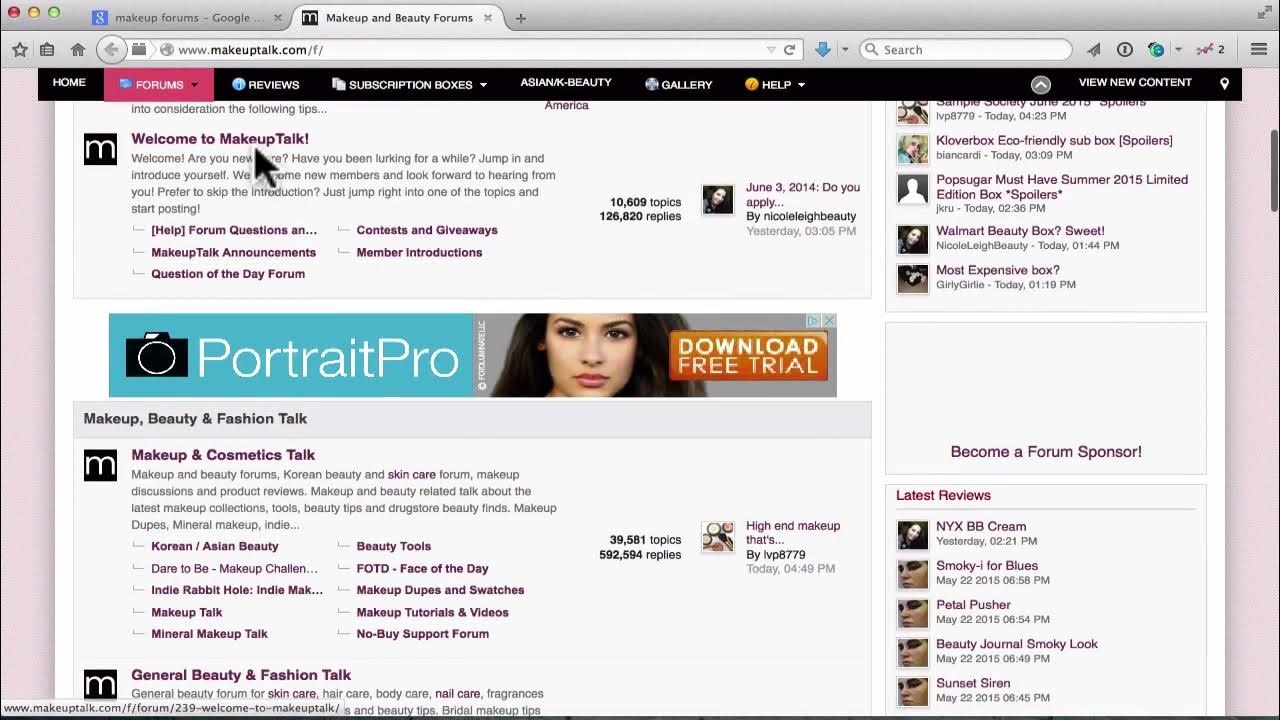Open the FORUMS dropdown menu
Image resolution: width=1280 pixels, height=720 pixels.
click(x=159, y=85)
